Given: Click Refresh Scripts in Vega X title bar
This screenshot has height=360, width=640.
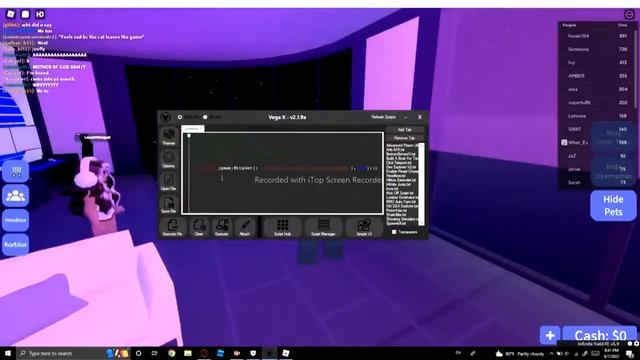Looking at the screenshot, I should coord(383,117).
